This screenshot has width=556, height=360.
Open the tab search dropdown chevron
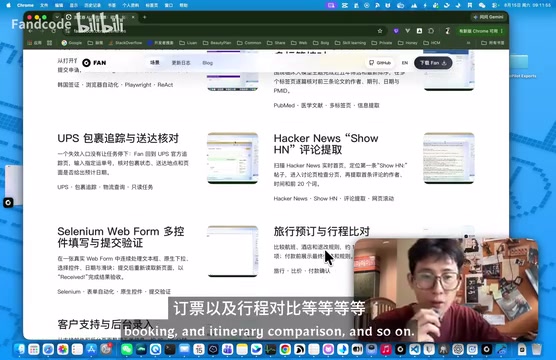(x=57, y=17)
